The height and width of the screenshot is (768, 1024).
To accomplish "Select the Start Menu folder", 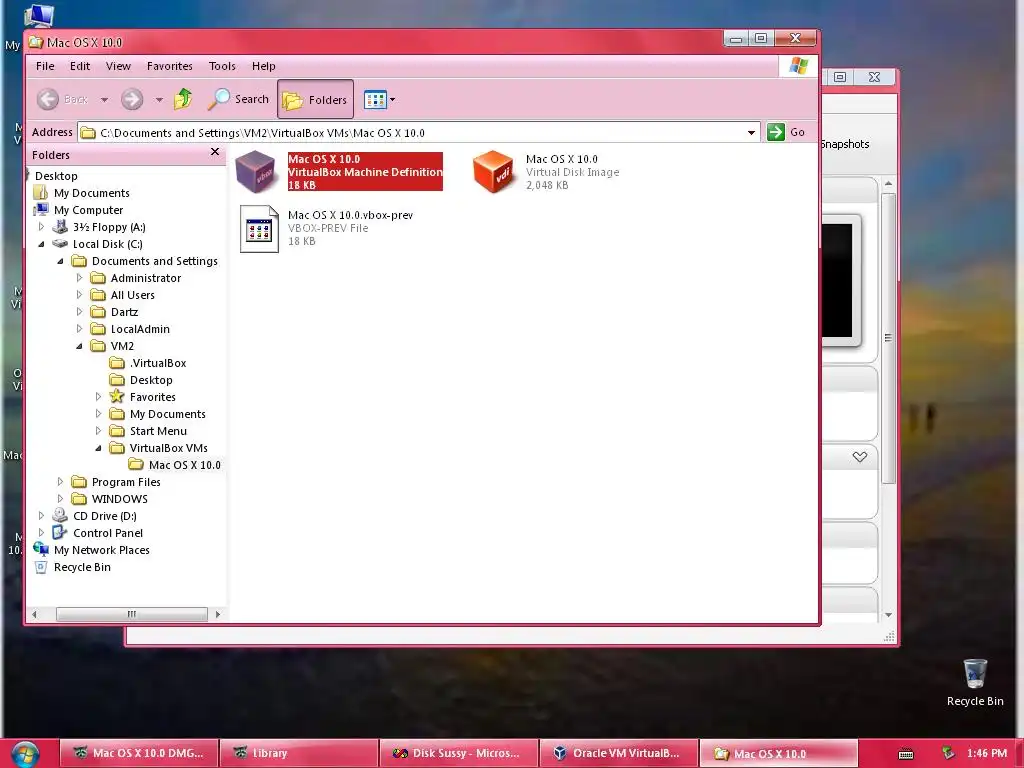I will (158, 430).
